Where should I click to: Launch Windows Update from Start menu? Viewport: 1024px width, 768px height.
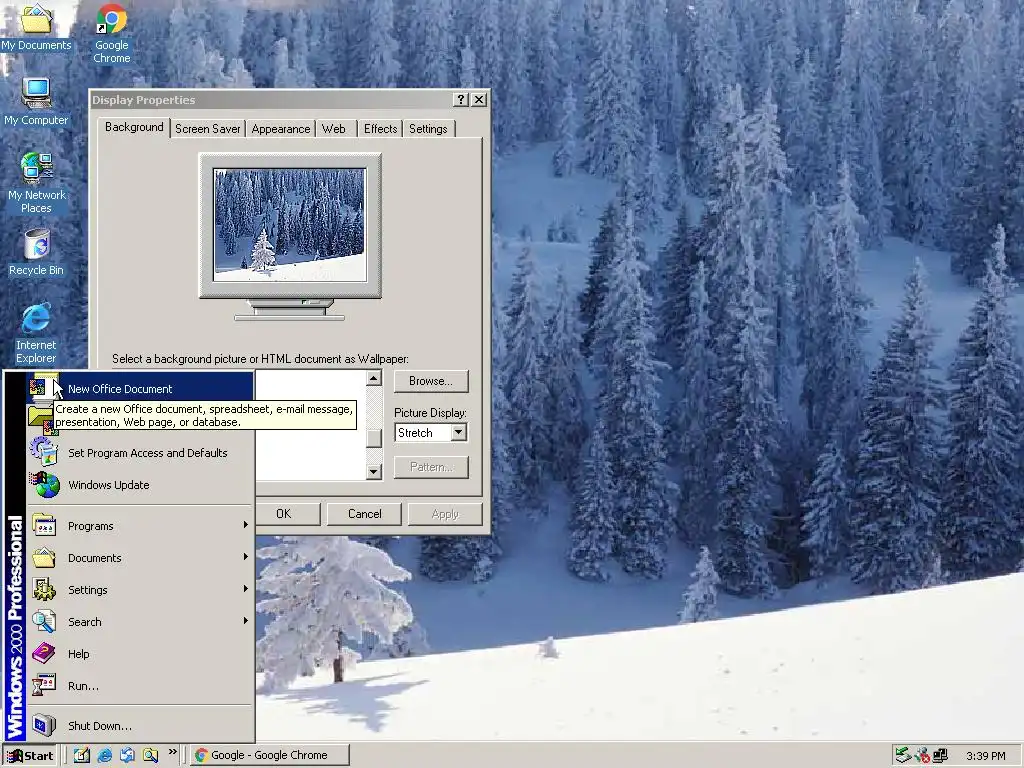(140, 485)
